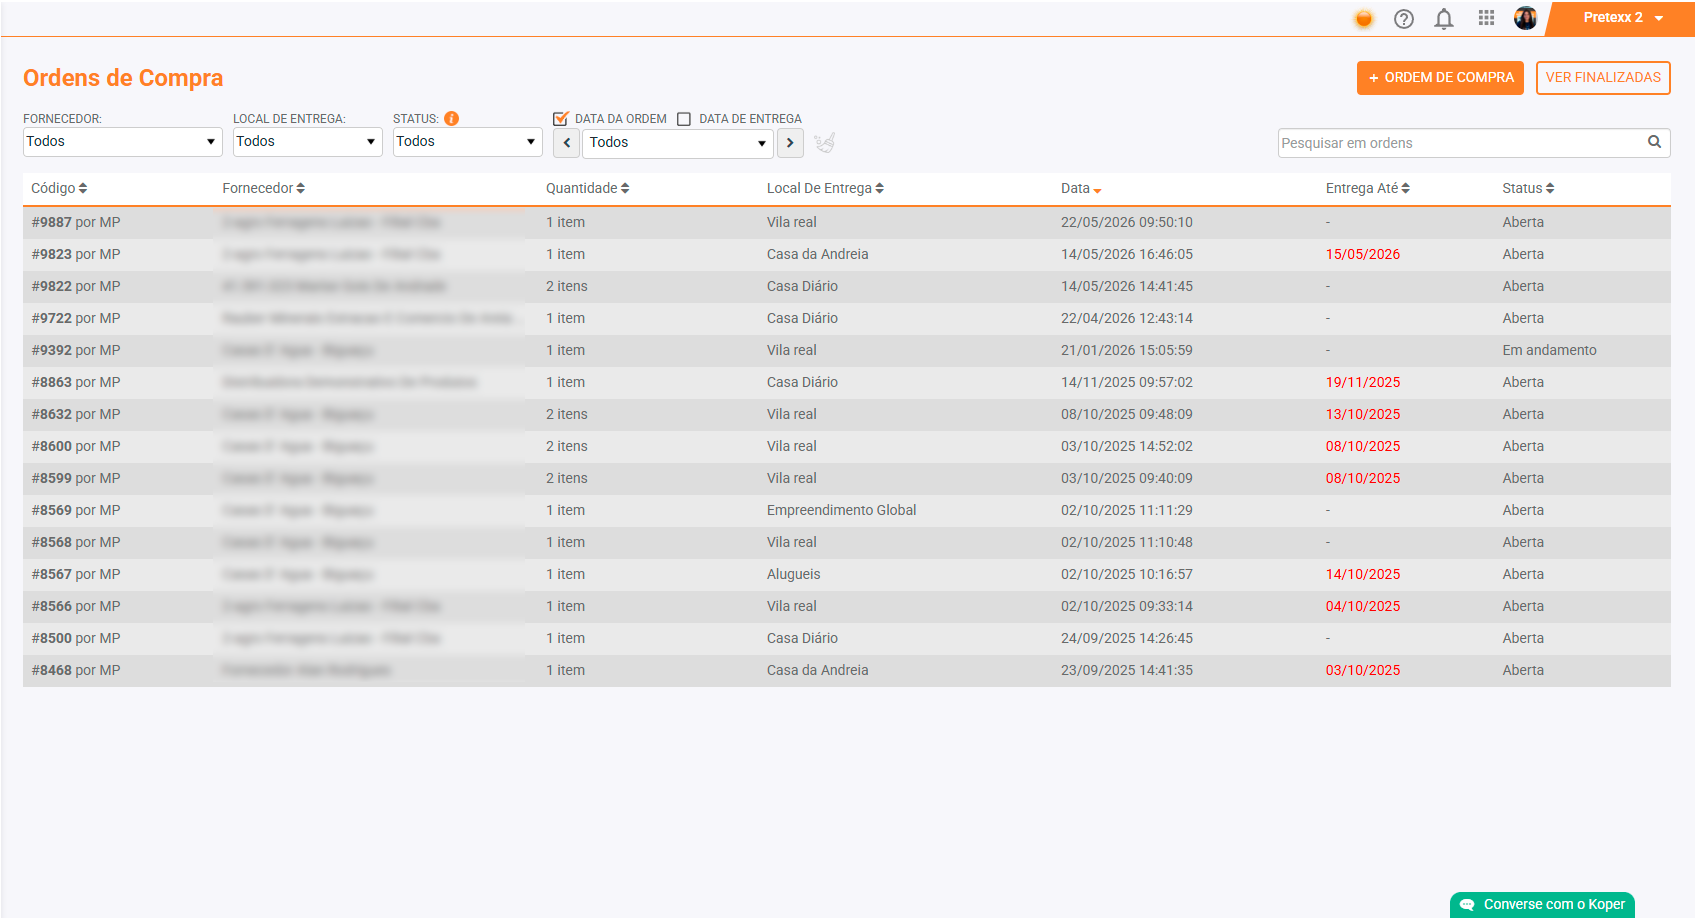This screenshot has height=919, width=1695.
Task: Sort by the Local De Entrega column
Action: (x=825, y=188)
